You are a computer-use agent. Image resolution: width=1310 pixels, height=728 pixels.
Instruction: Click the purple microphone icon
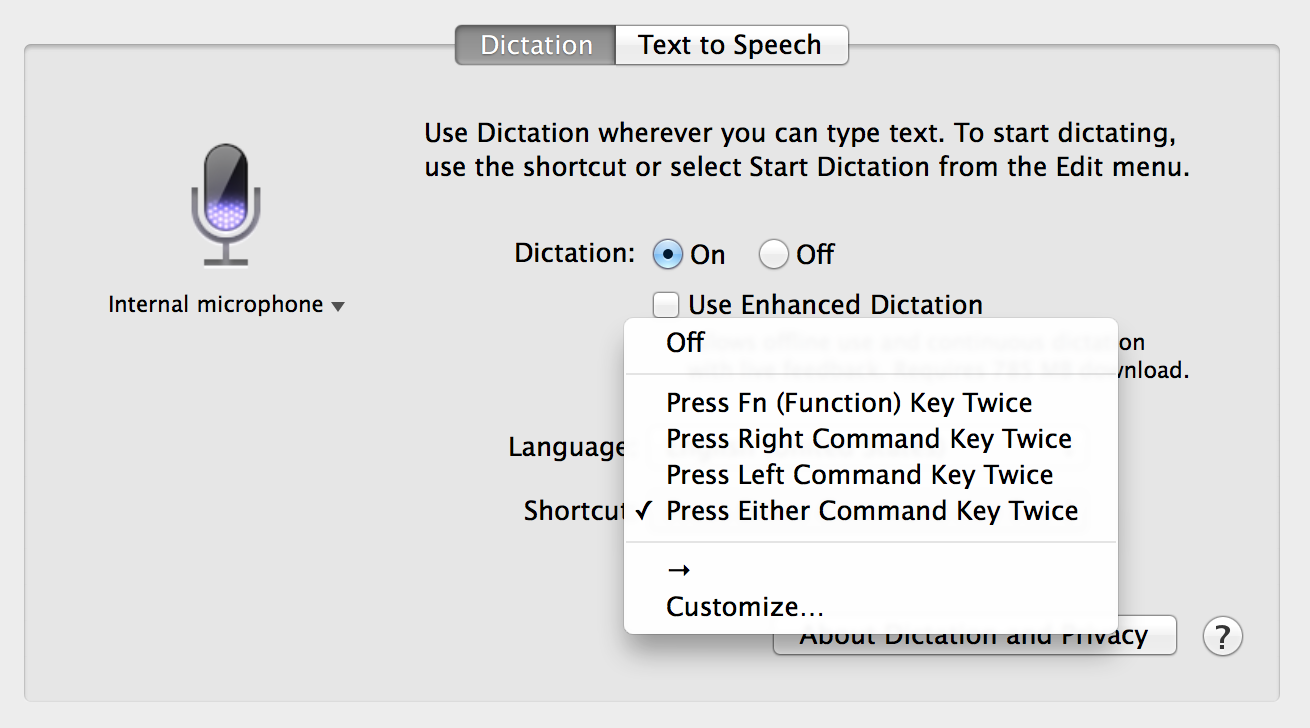coord(226,205)
